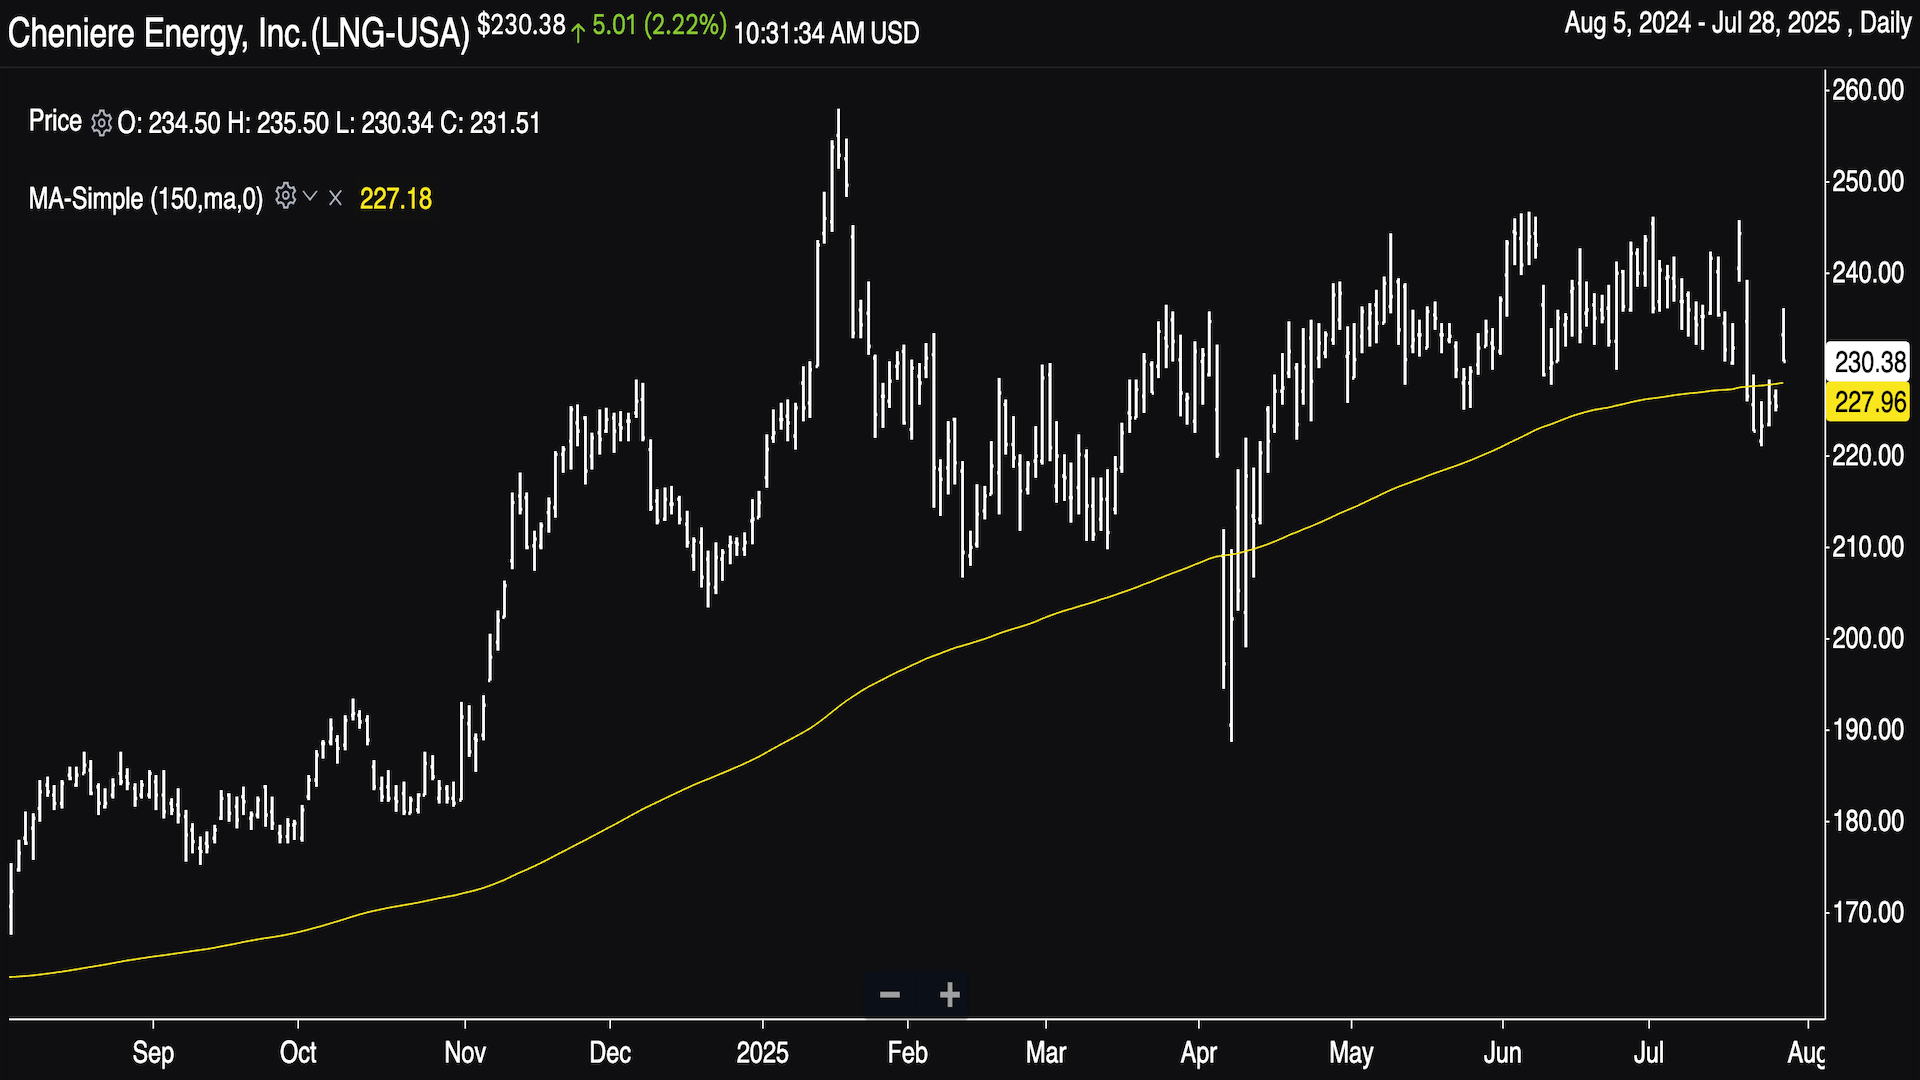Click the white 230.38 price axis tag

1868,361
